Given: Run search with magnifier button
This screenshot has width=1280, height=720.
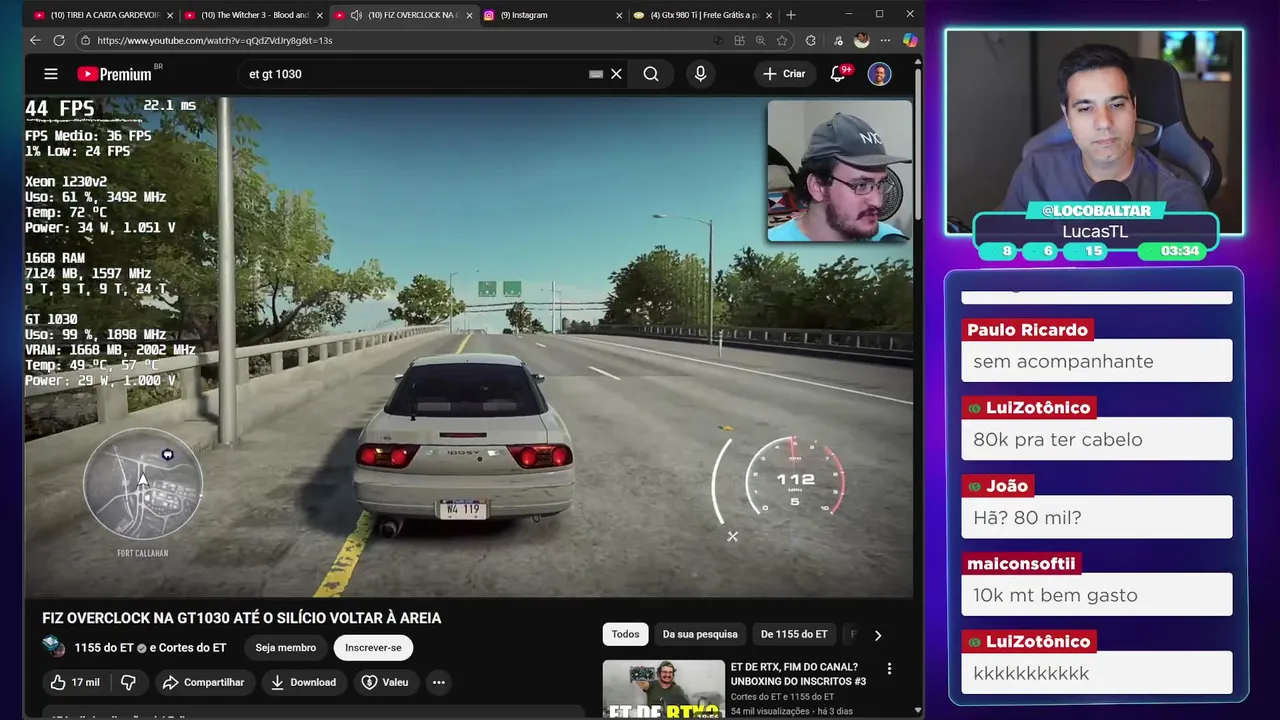Looking at the screenshot, I should coord(651,74).
